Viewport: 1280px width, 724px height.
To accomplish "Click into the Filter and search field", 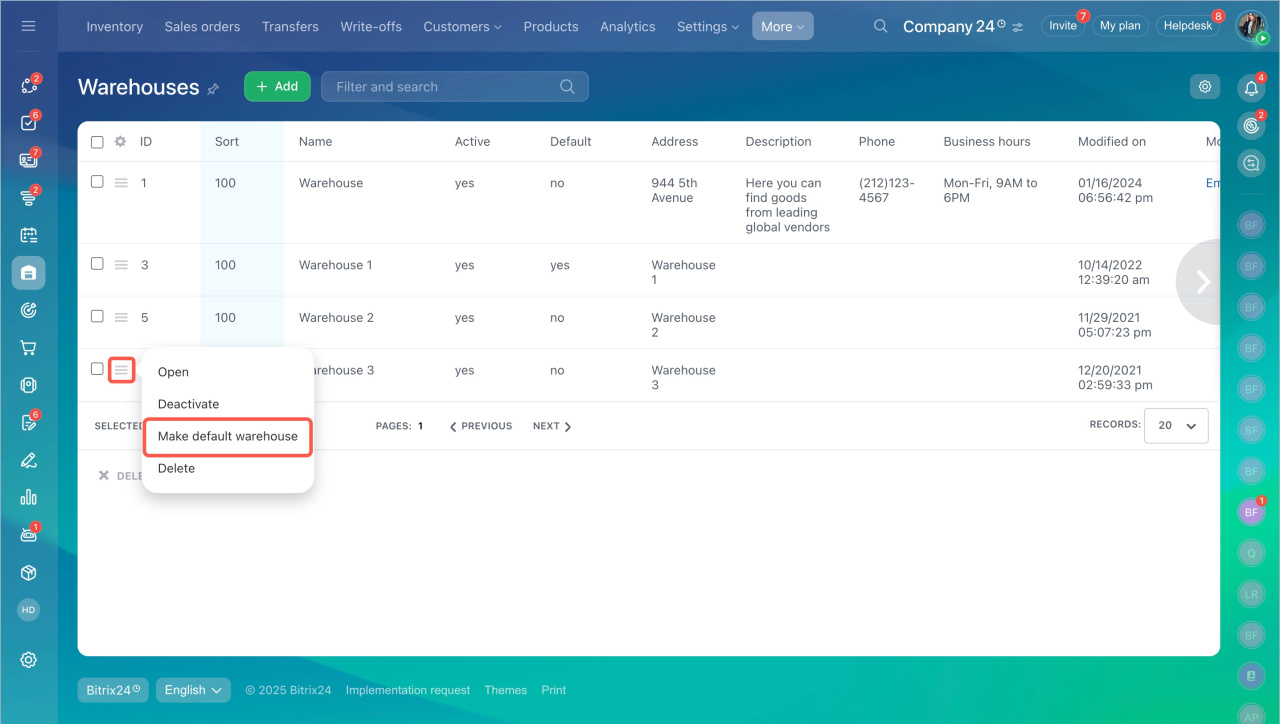I will click(x=455, y=87).
